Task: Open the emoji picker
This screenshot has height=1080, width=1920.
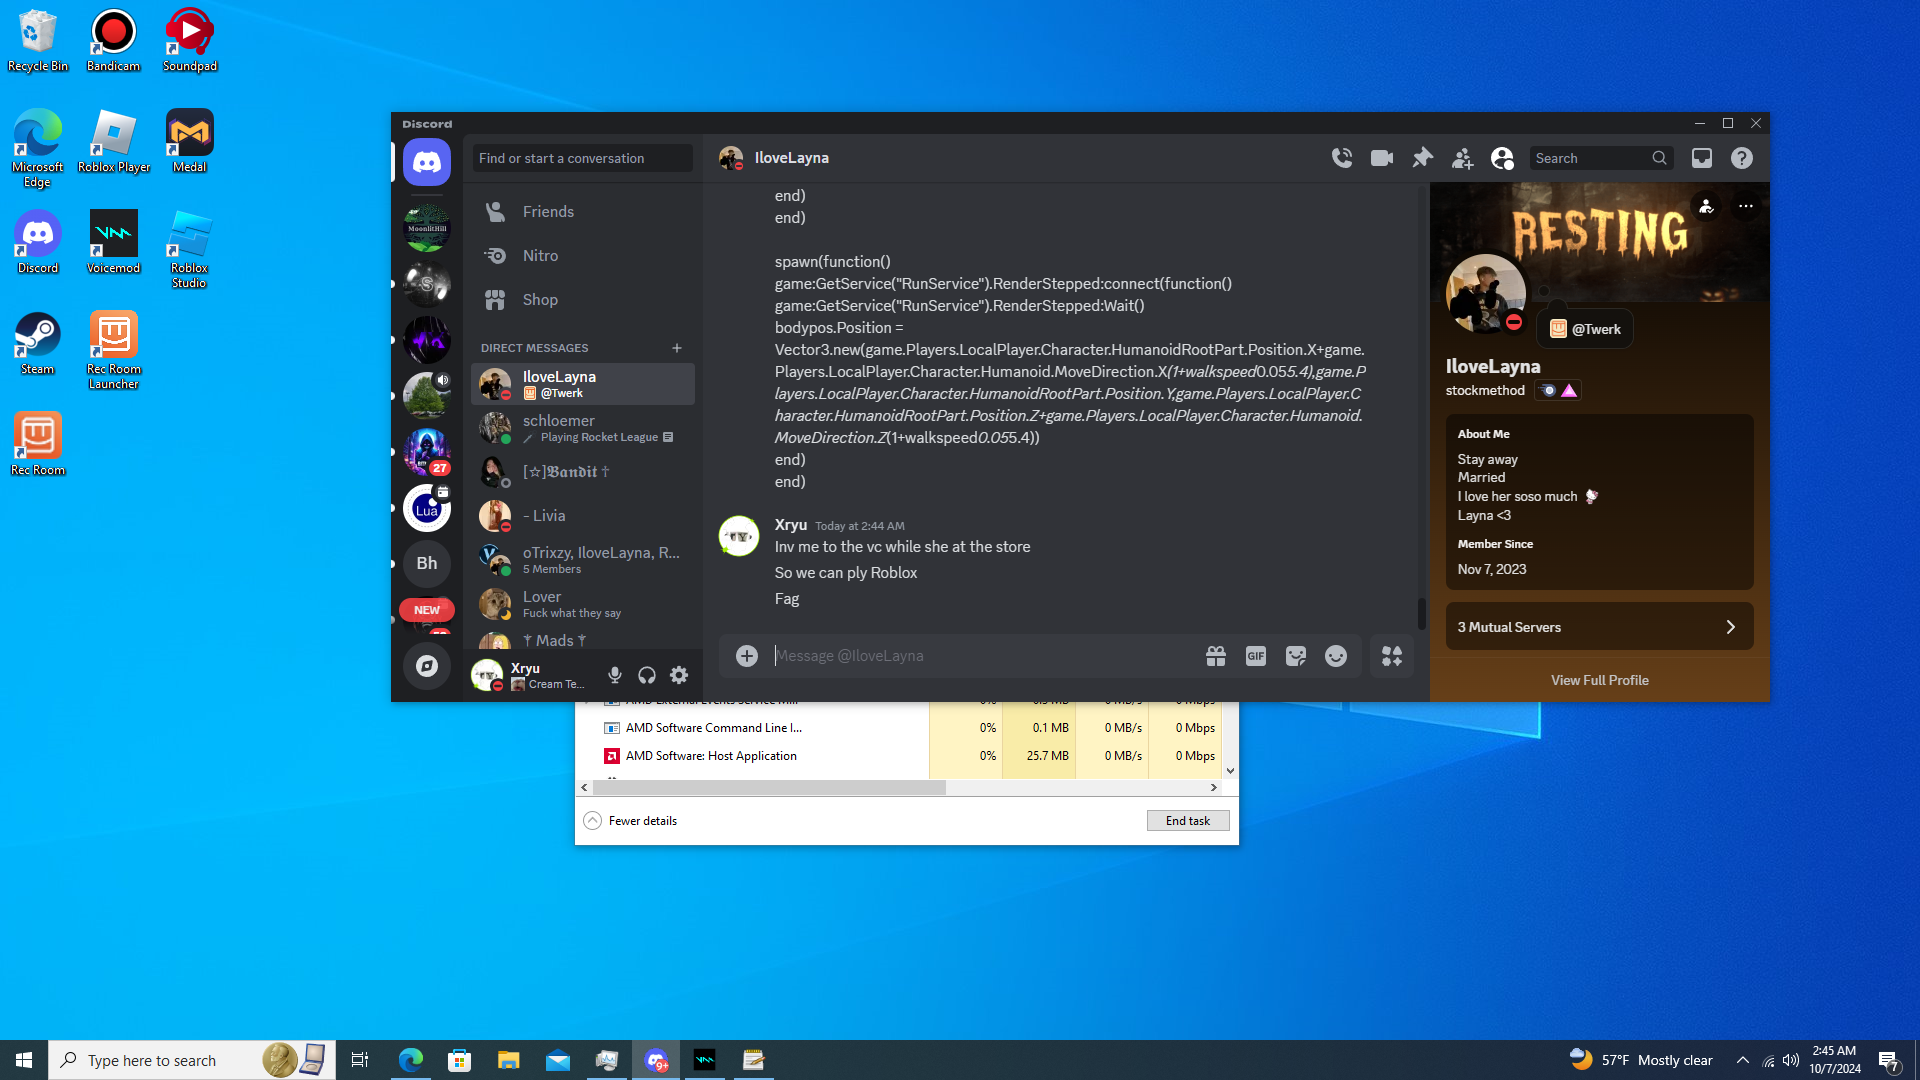Action: pos(1336,656)
